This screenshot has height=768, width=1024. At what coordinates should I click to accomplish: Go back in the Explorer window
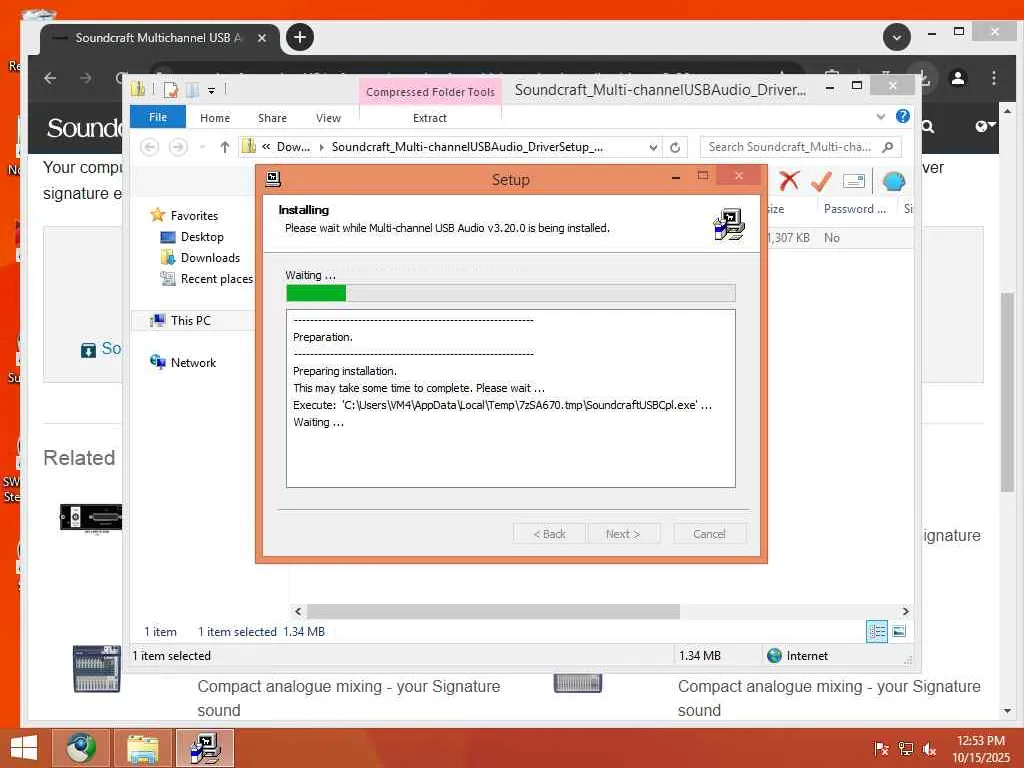(150, 147)
